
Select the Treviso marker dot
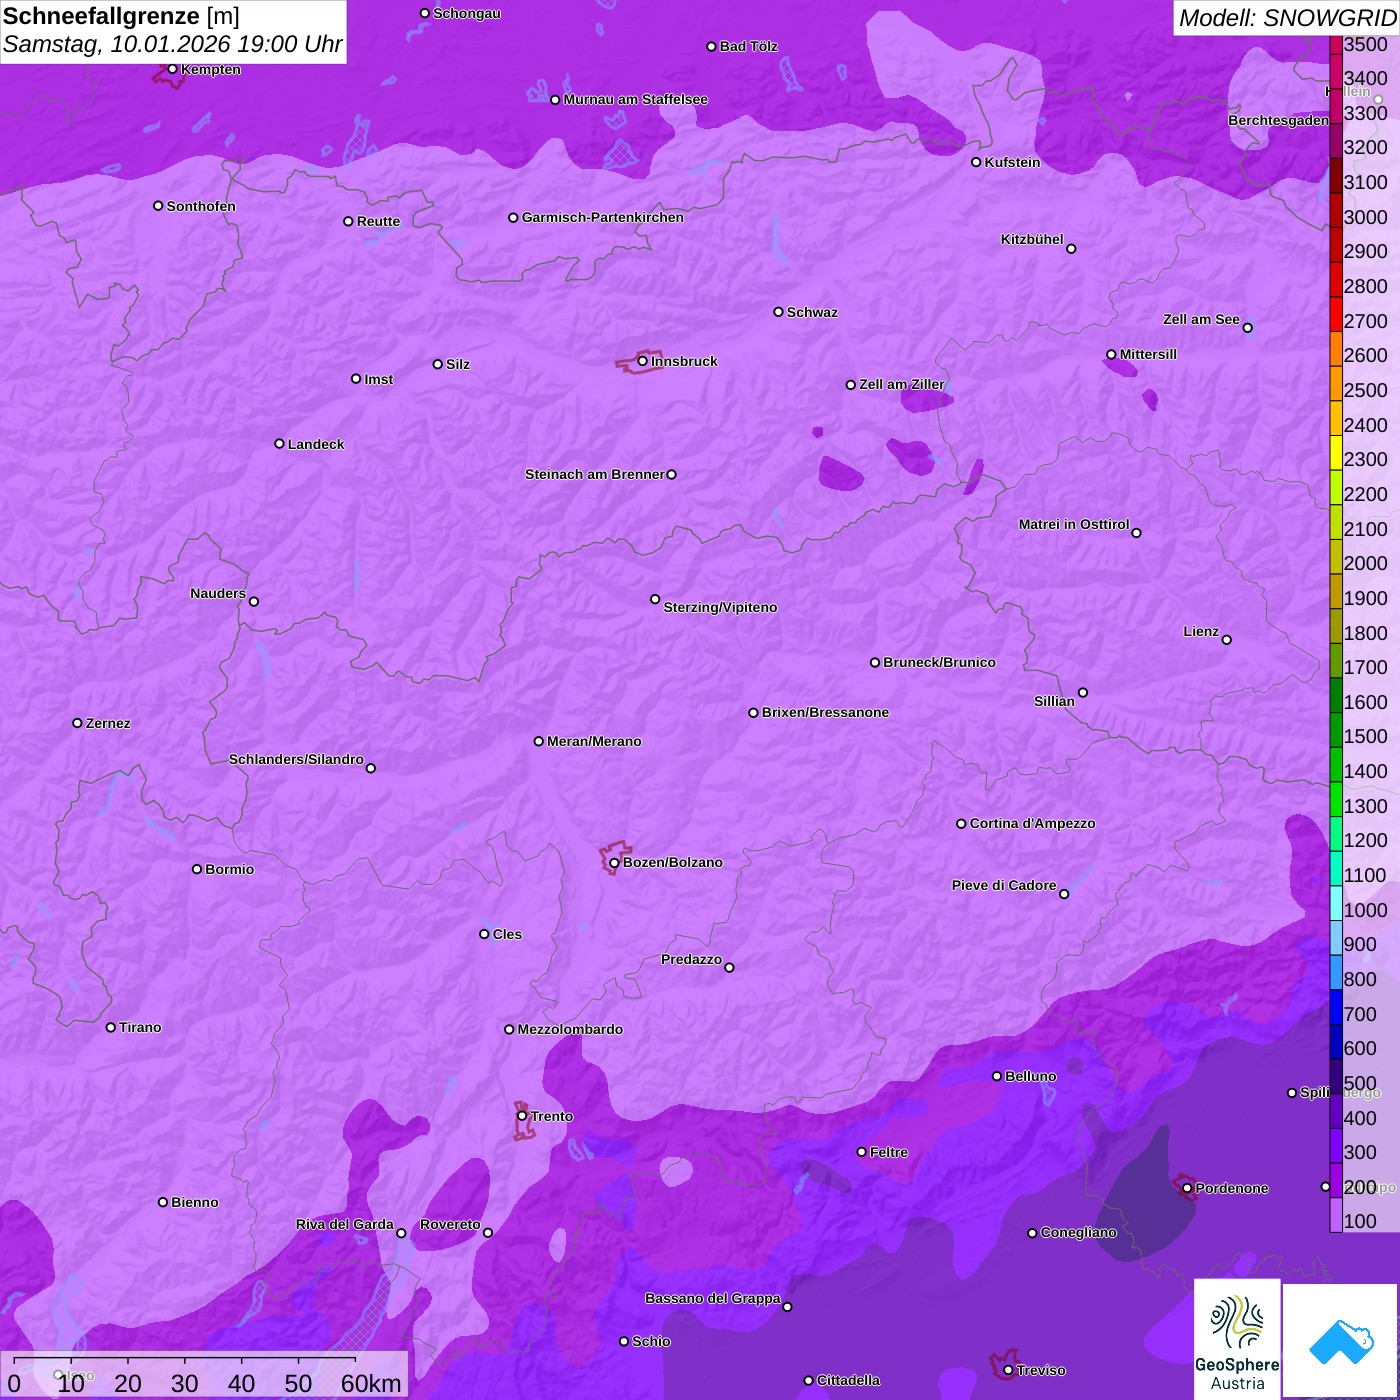(x=1008, y=1370)
